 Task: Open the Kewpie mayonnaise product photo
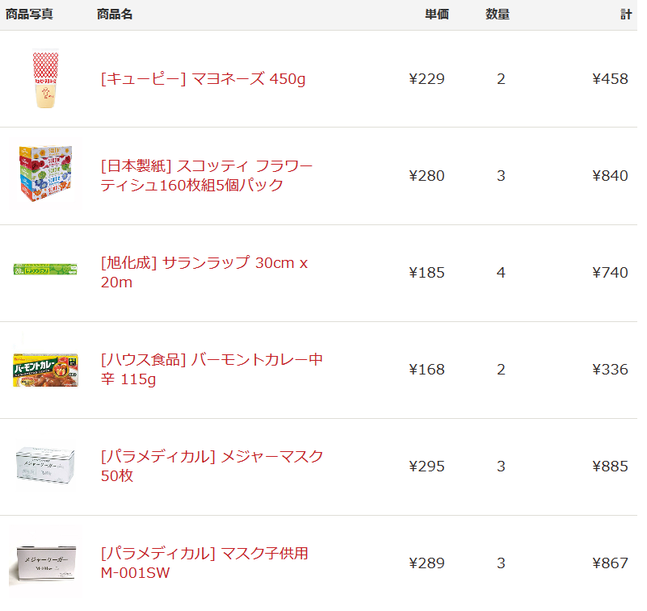[x=45, y=78]
